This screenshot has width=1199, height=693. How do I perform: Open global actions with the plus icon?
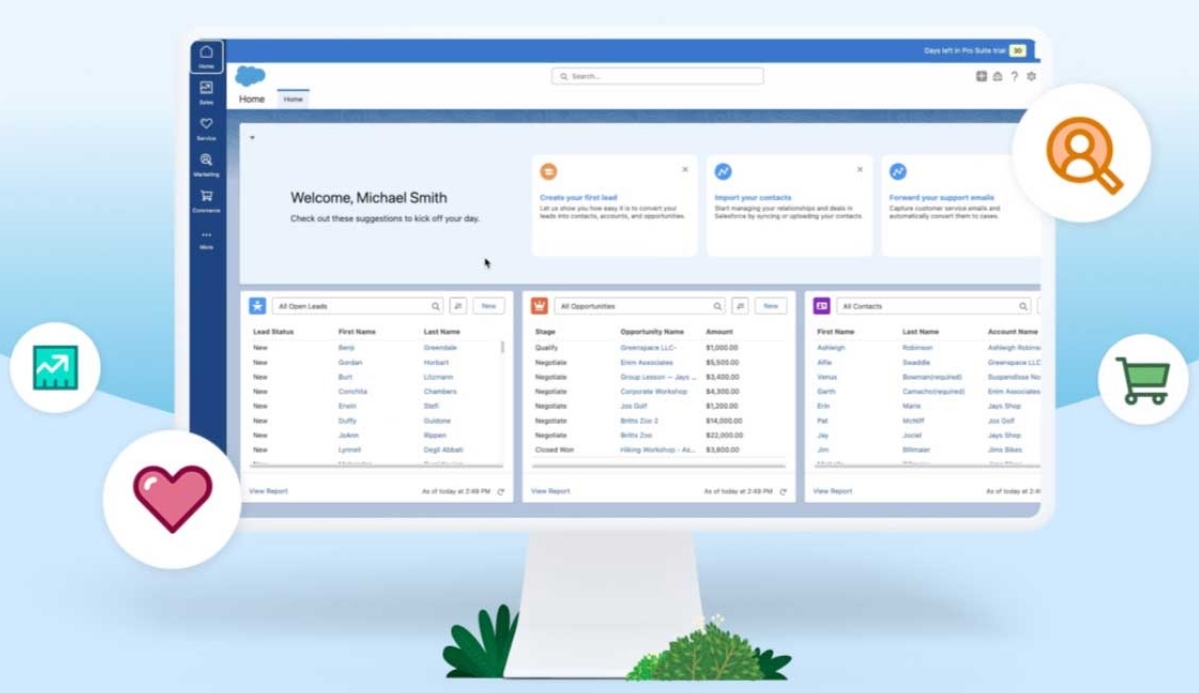pyautogui.click(x=981, y=76)
